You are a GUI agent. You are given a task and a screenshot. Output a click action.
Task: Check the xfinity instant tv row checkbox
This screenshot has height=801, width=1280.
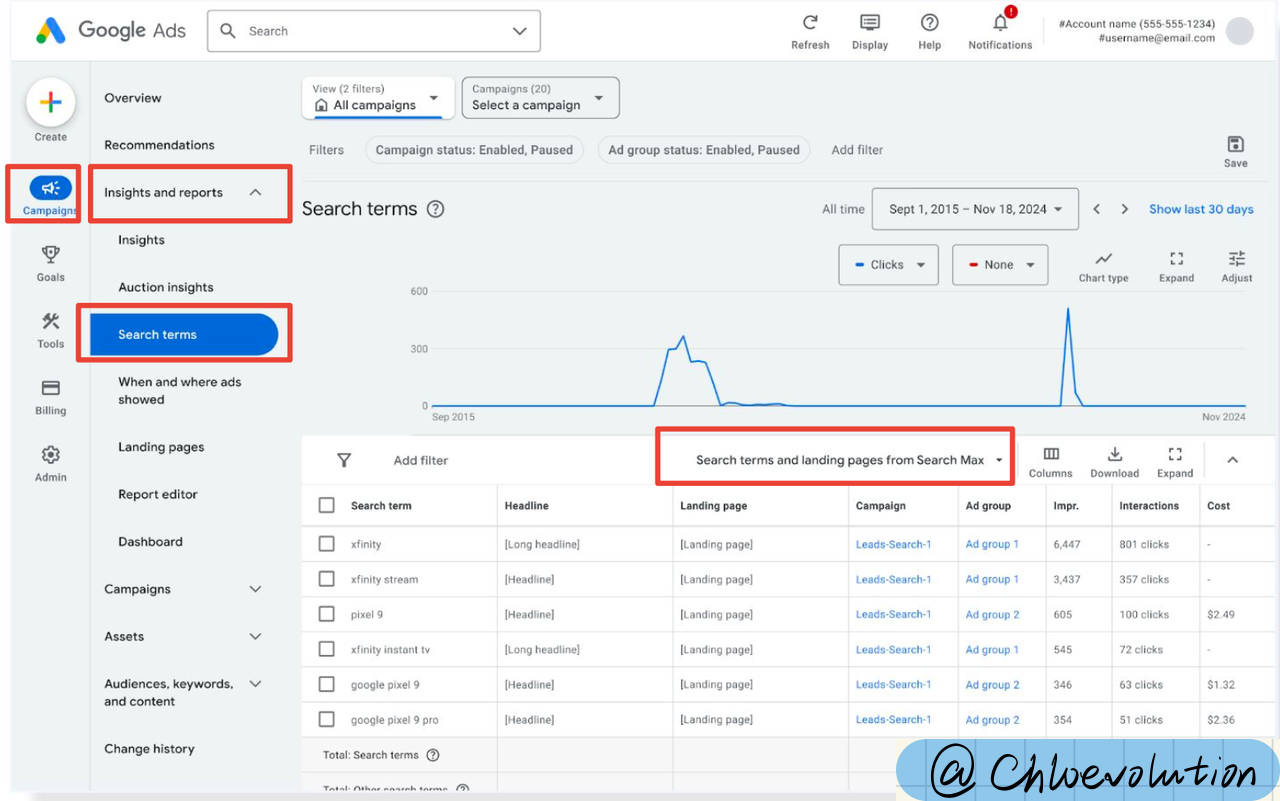point(327,649)
